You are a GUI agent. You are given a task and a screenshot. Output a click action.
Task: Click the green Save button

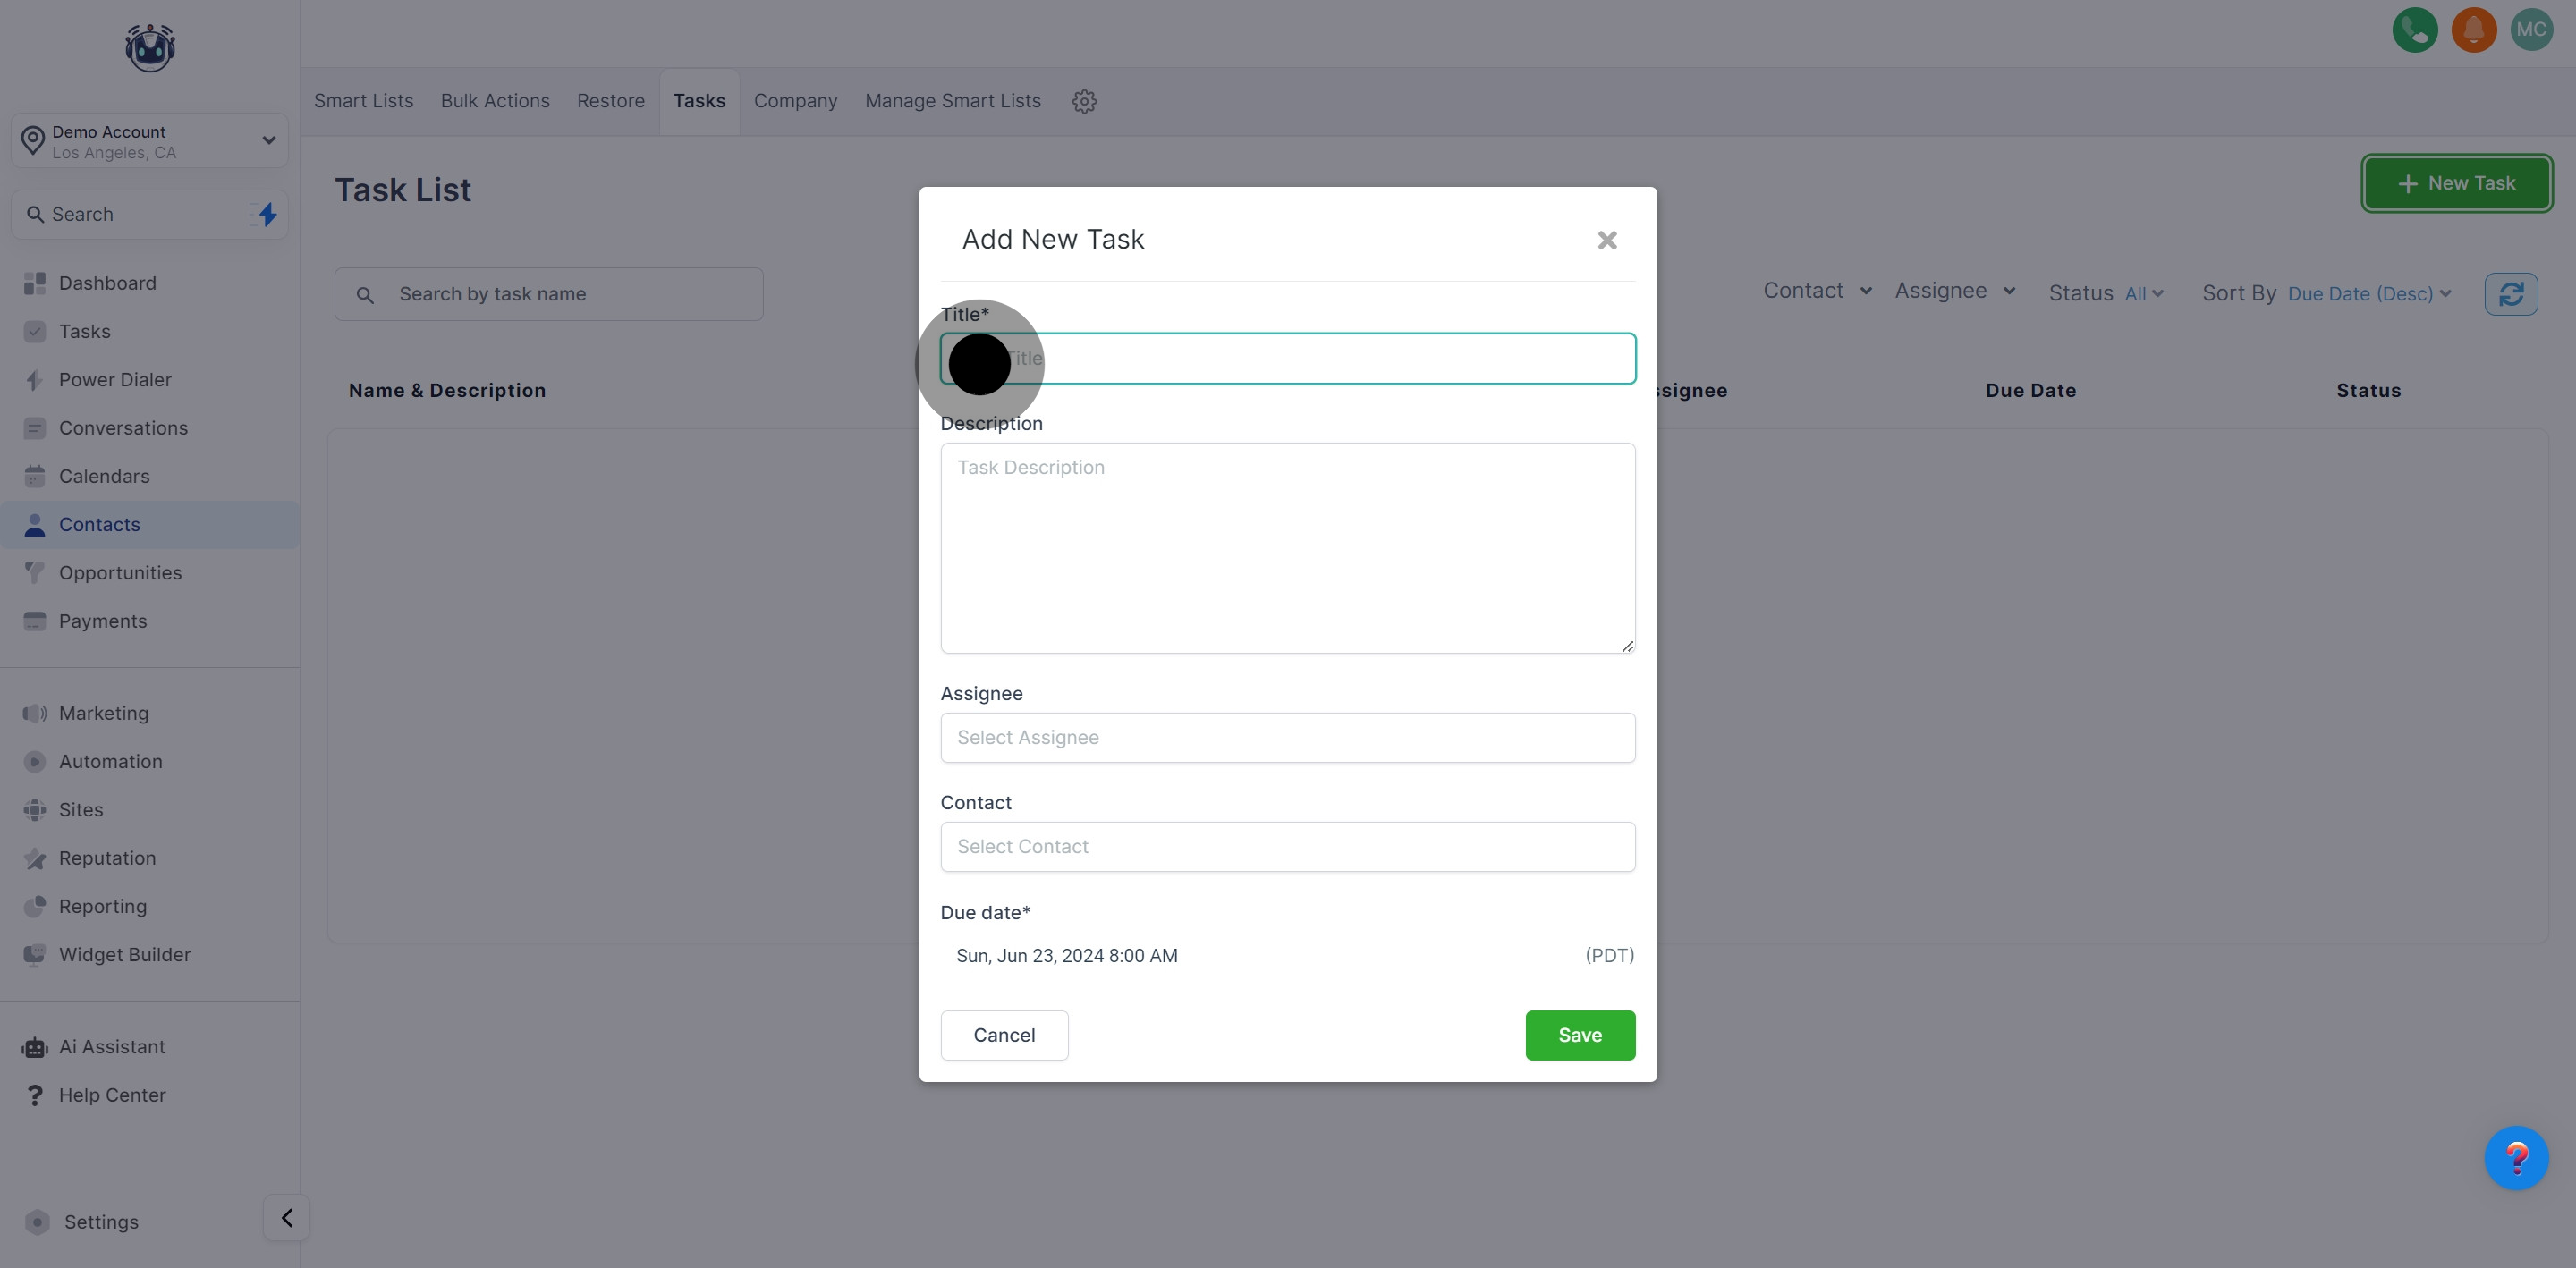[1579, 1035]
